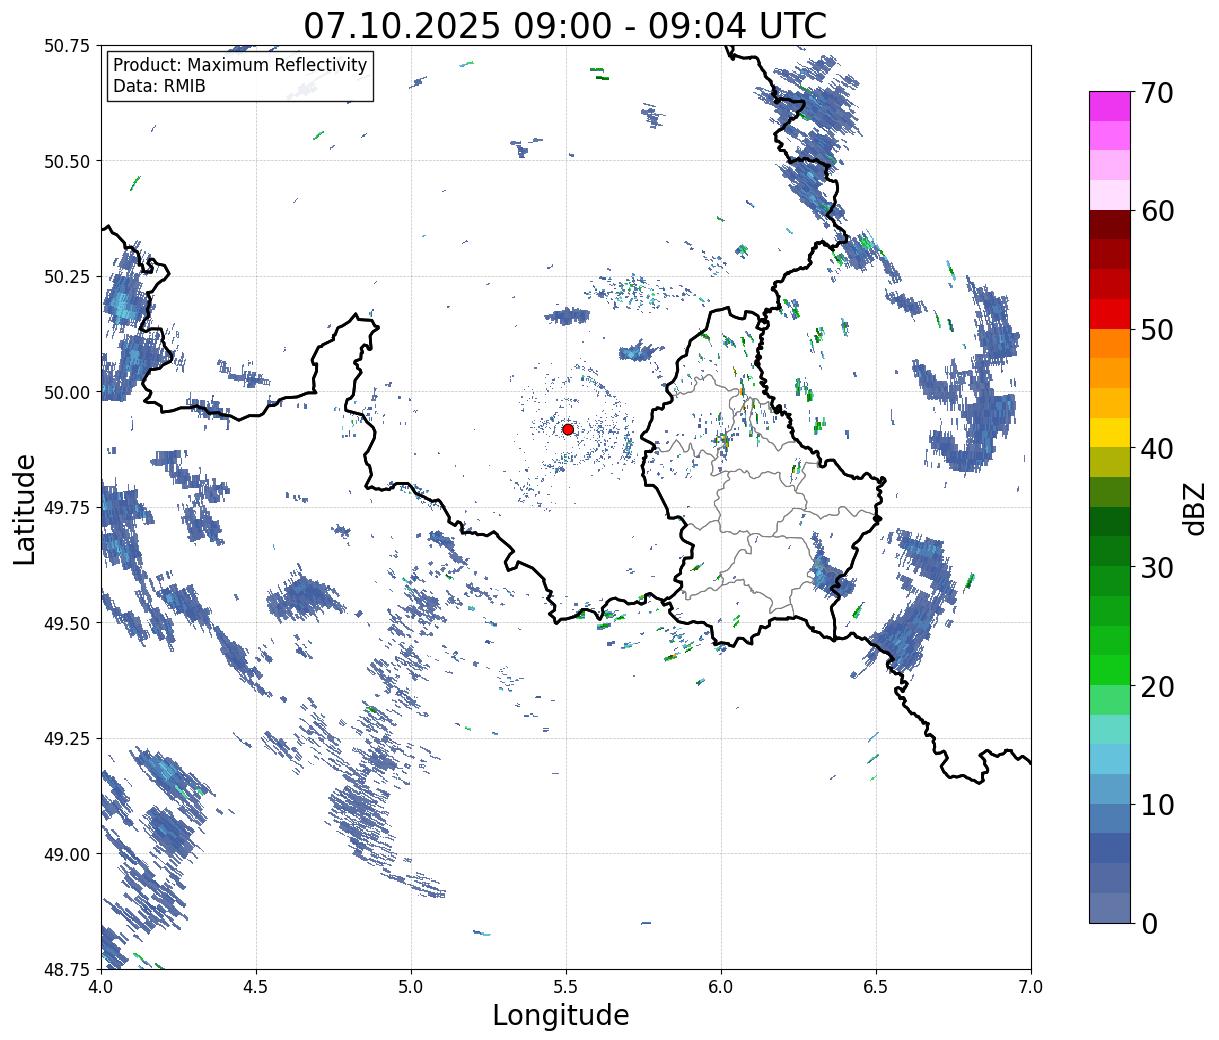Pick the bright red colorbar segment above 50
Image resolution: width=1219 pixels, height=1040 pixels.
[x=1110, y=314]
